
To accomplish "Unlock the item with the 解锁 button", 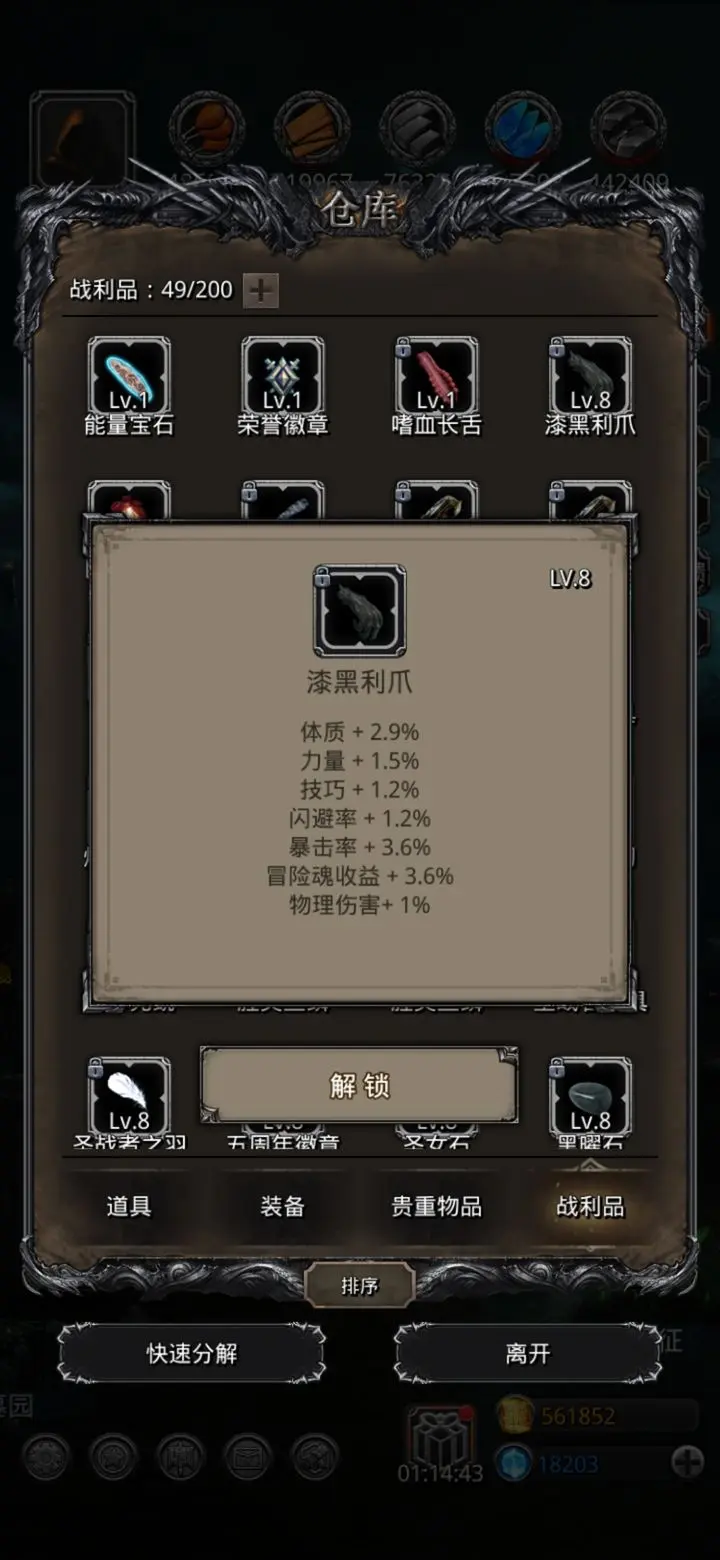I will click(359, 1085).
